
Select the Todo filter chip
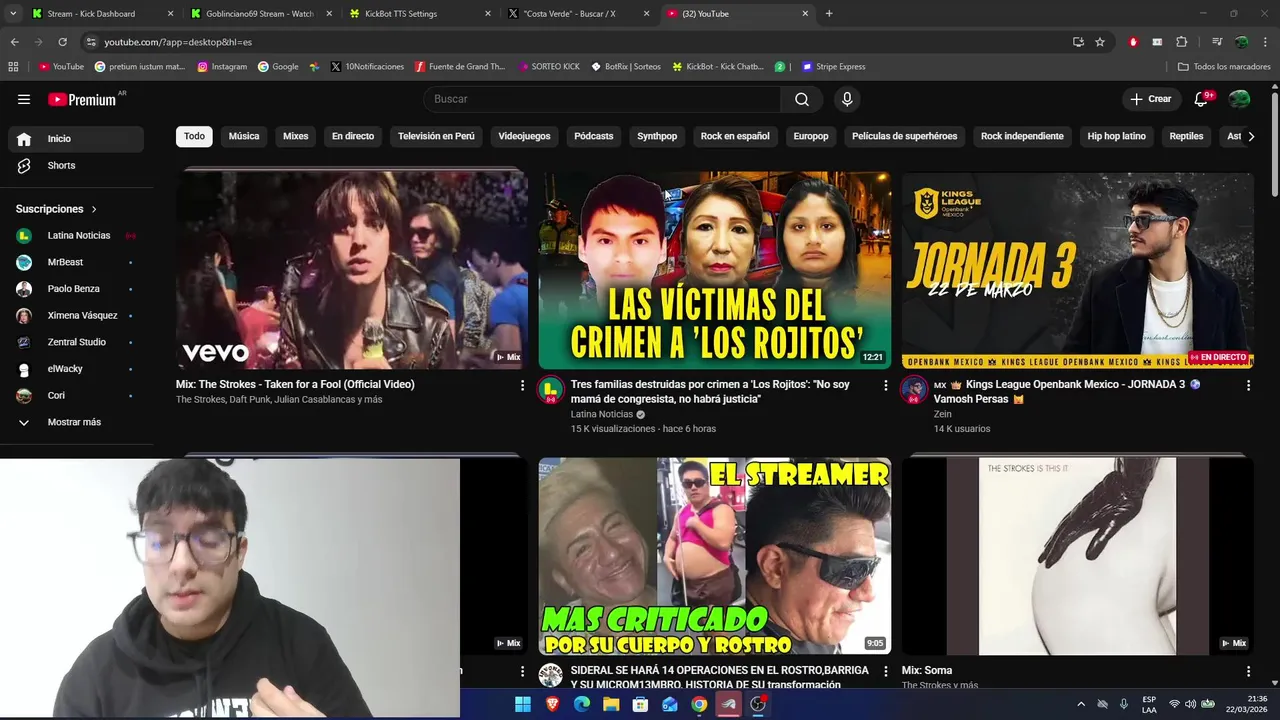(194, 136)
